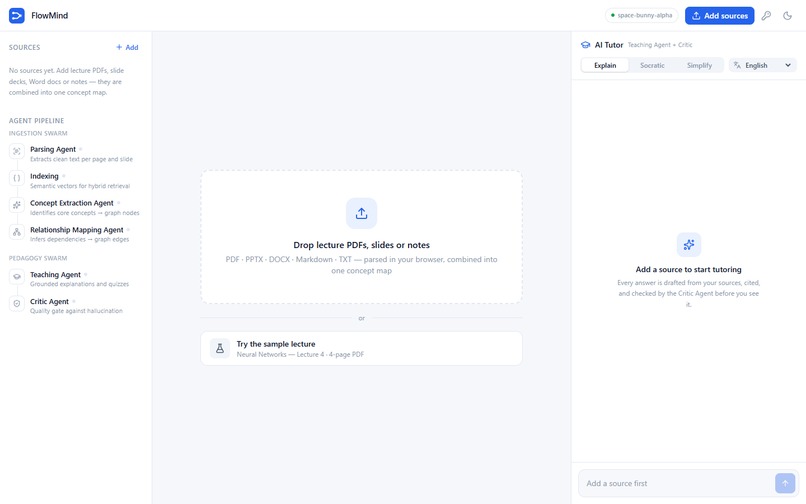Viewport: 806px width, 504px height.
Task: Switch to the Simplify mode tab
Action: pos(700,65)
